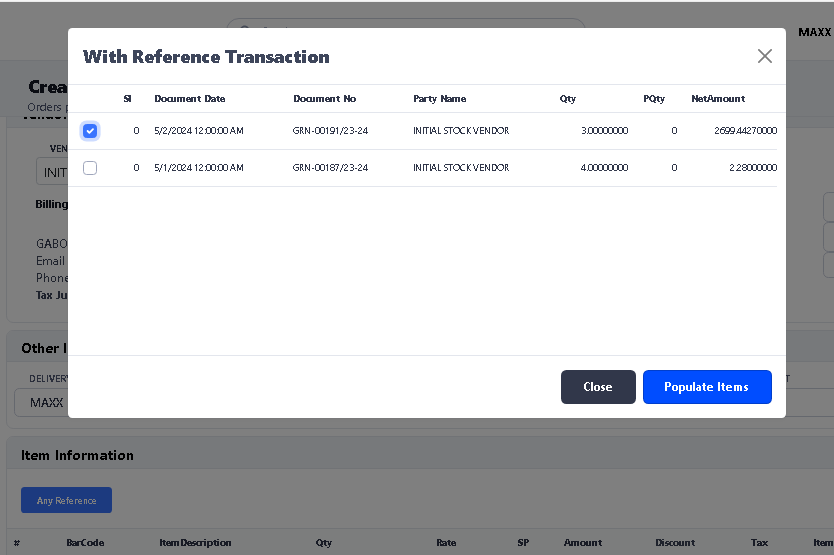Click the Document Date column header
This screenshot has height=555, width=834.
(190, 99)
